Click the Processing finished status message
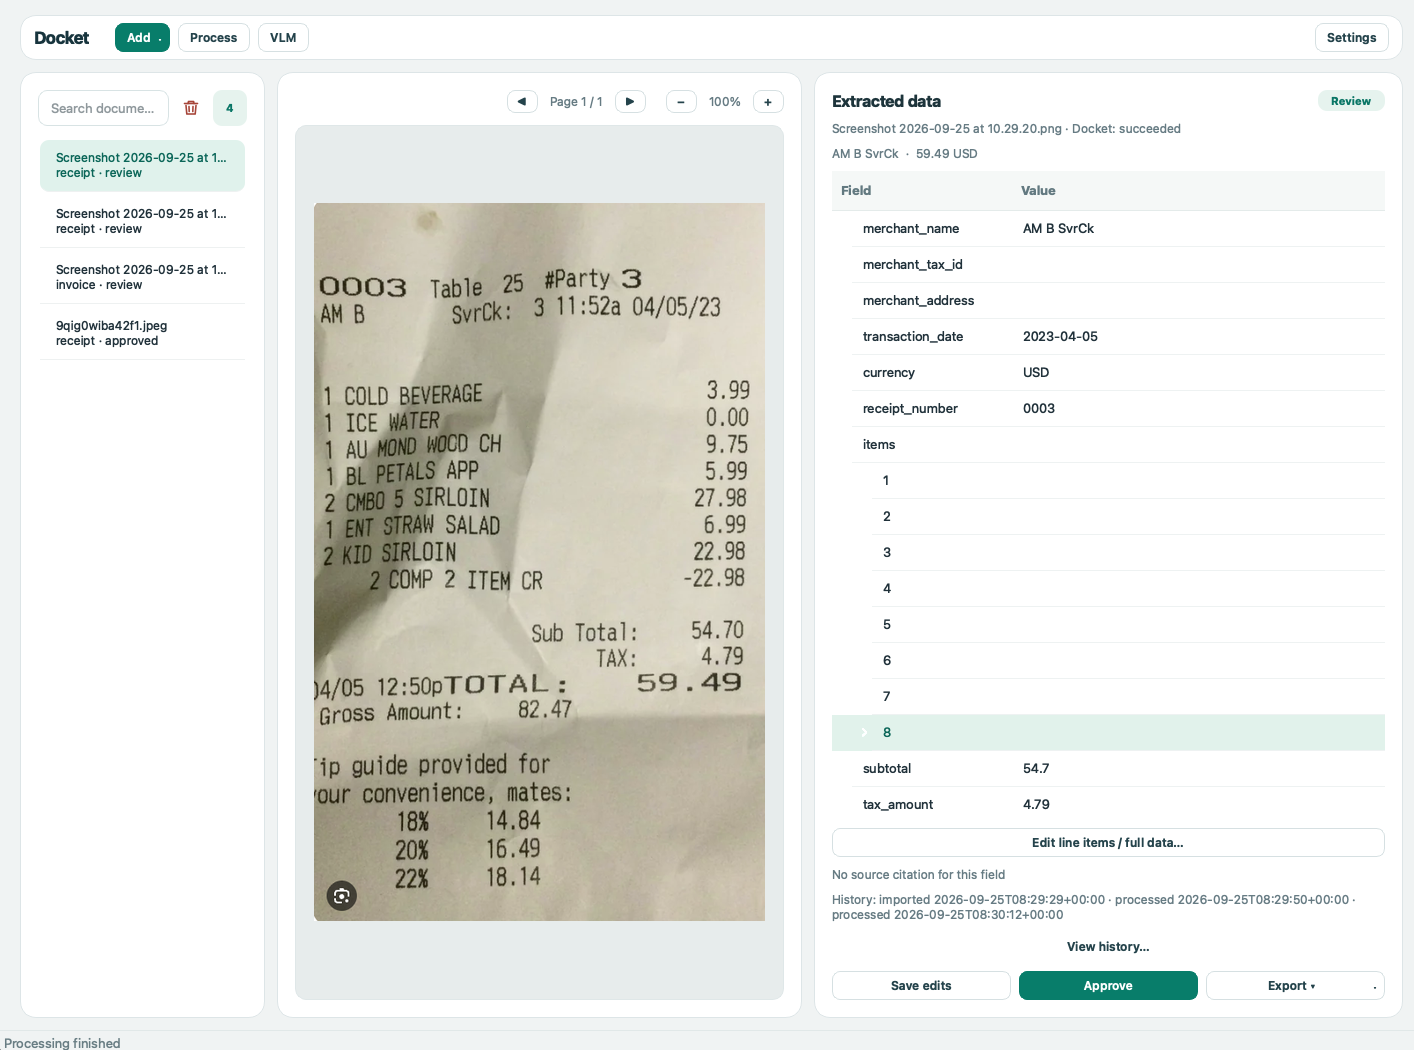 coord(62,1043)
